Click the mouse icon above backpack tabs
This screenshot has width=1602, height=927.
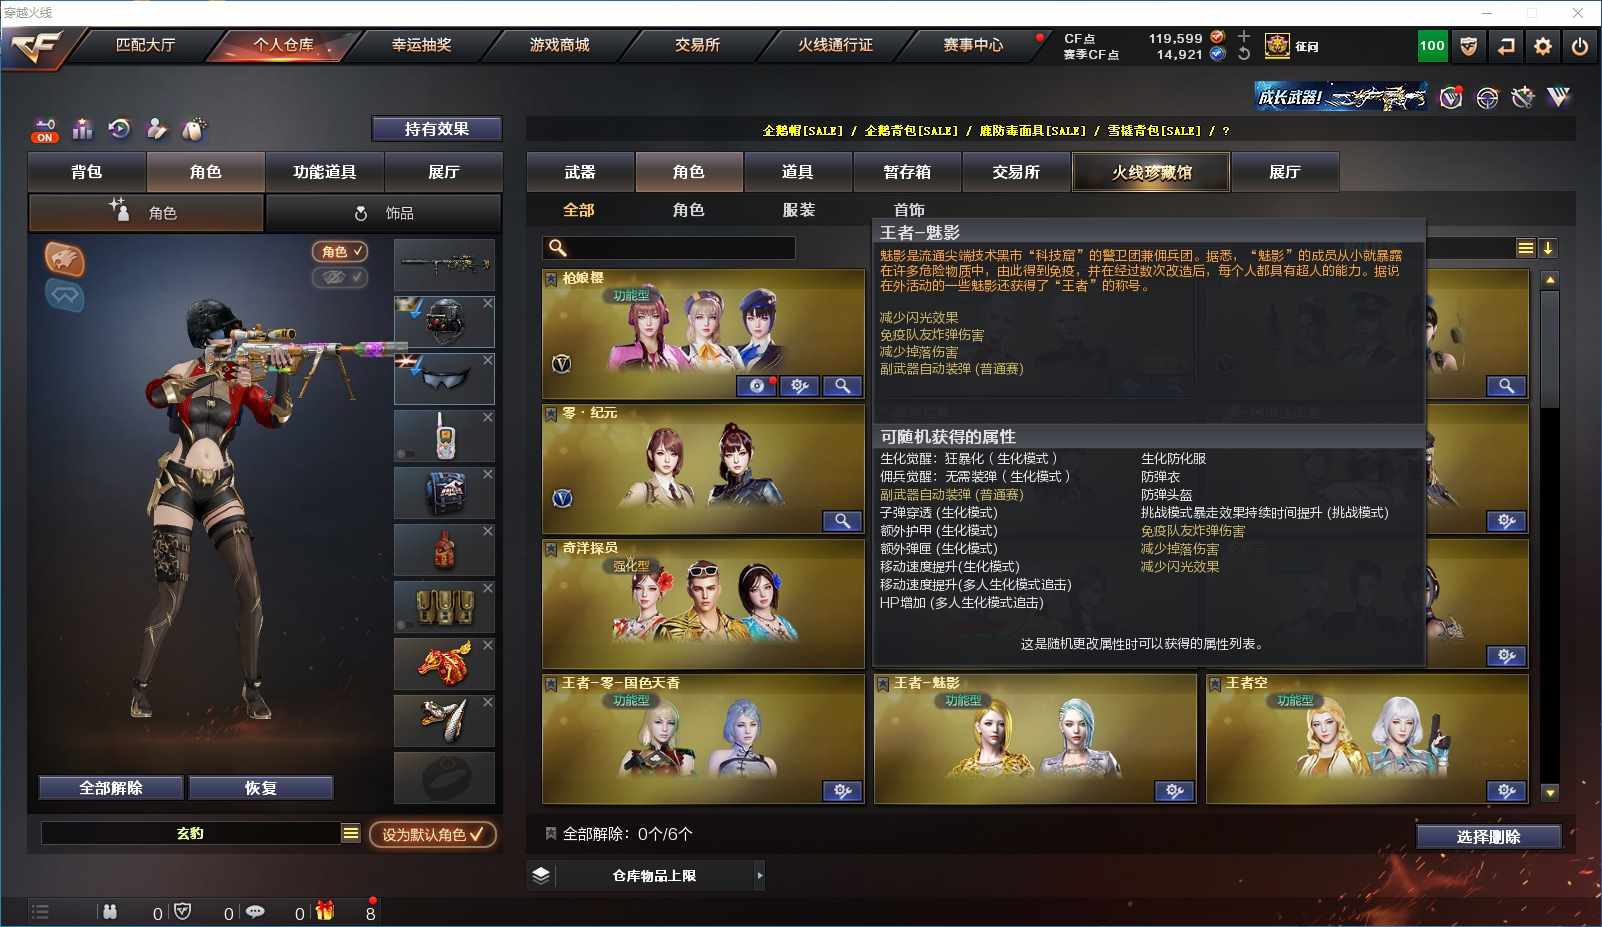[194, 129]
